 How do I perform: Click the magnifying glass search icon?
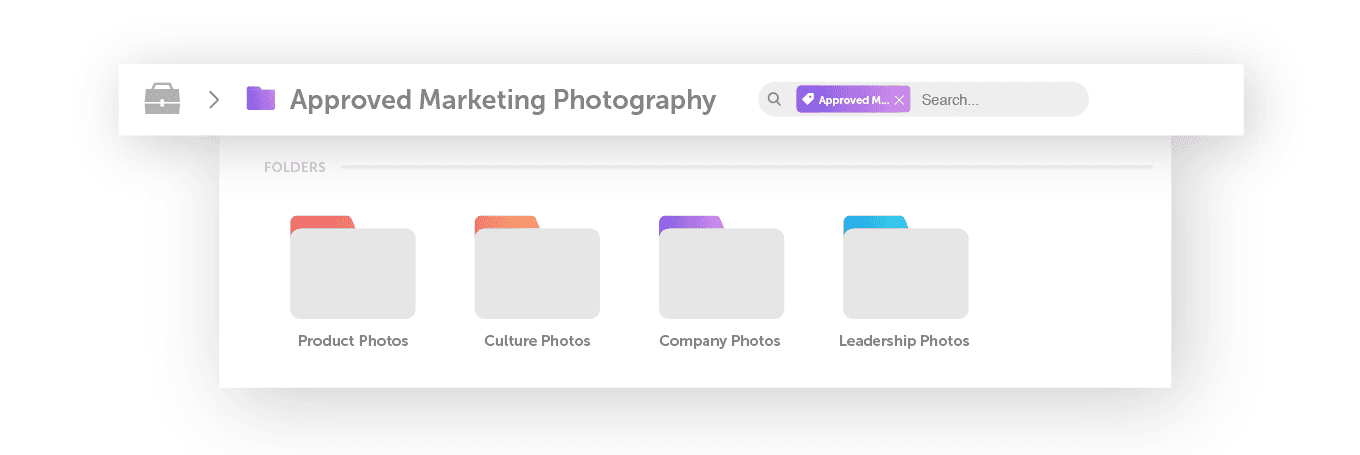pos(774,99)
